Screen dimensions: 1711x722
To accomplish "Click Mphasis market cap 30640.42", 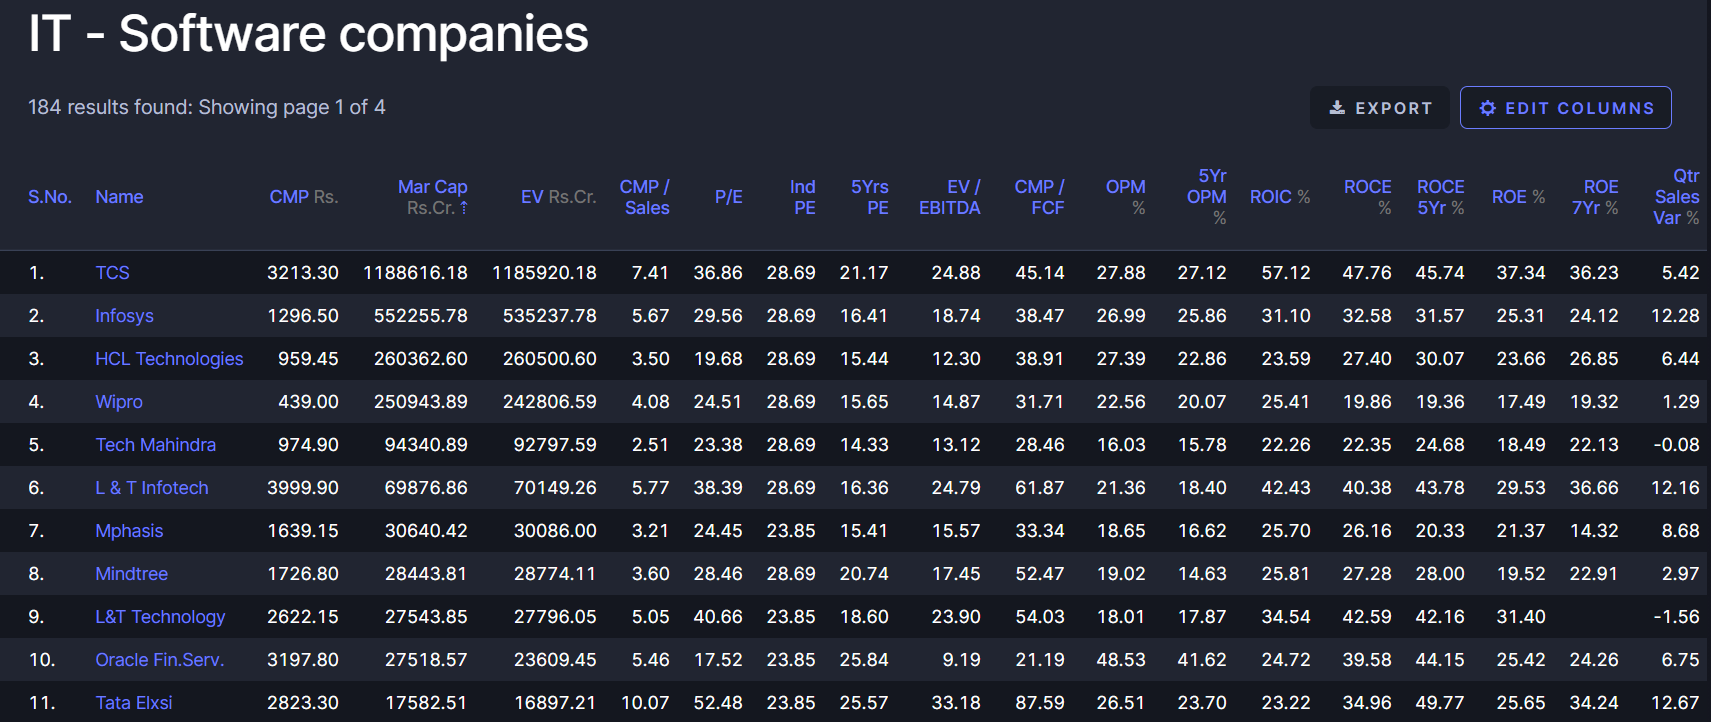I will click(x=426, y=531).
